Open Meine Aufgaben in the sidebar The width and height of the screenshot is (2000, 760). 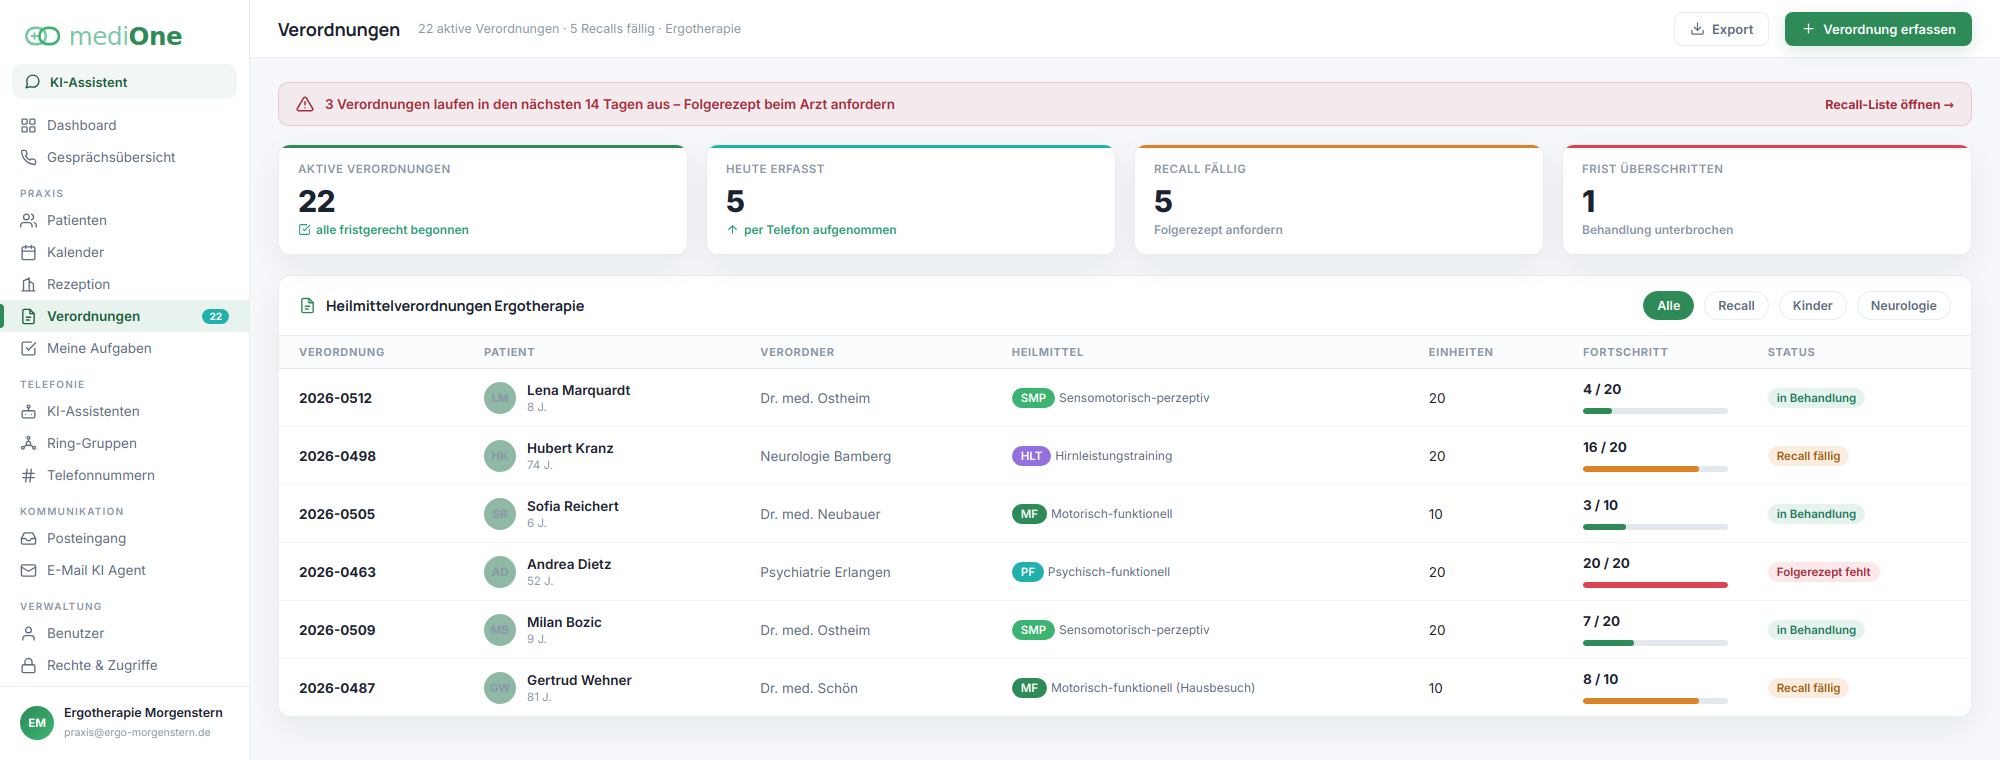[x=124, y=348]
